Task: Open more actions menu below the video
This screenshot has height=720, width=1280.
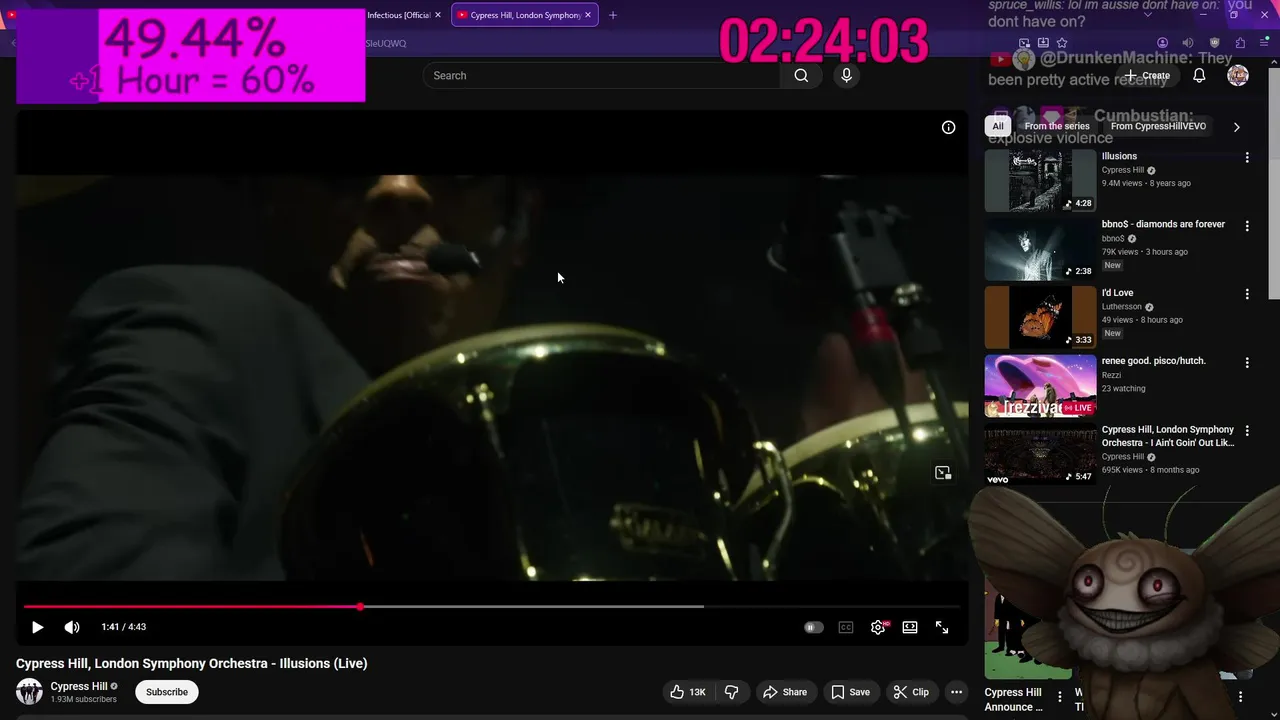Action: click(x=956, y=692)
